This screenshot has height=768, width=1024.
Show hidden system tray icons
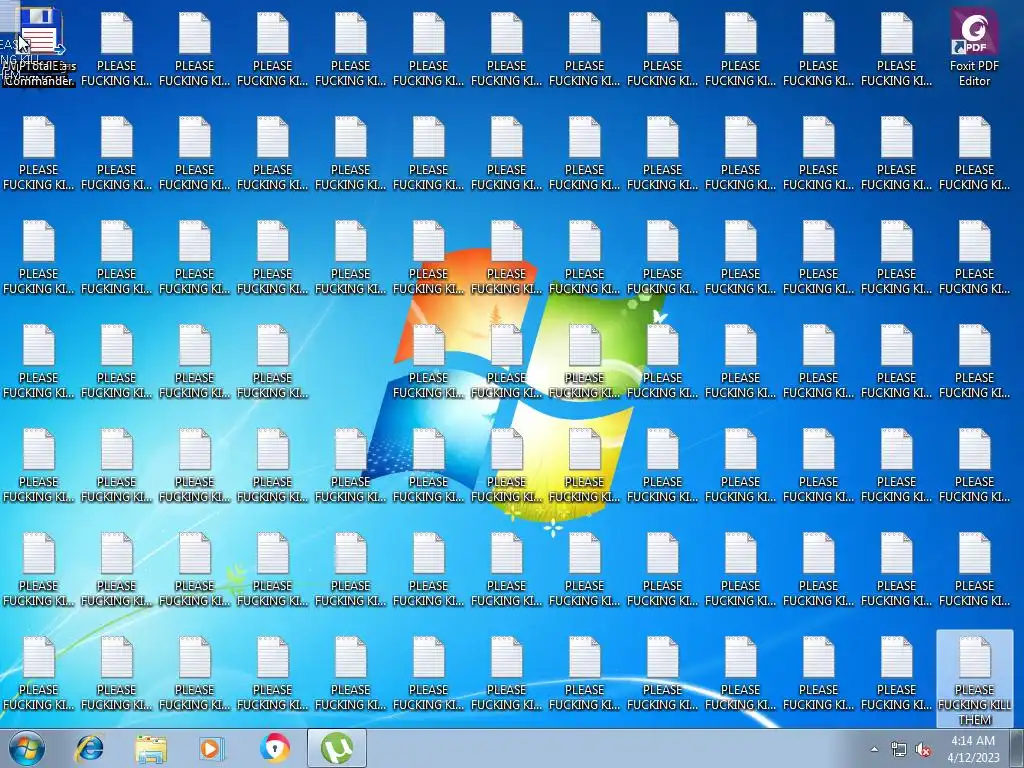[874, 749]
